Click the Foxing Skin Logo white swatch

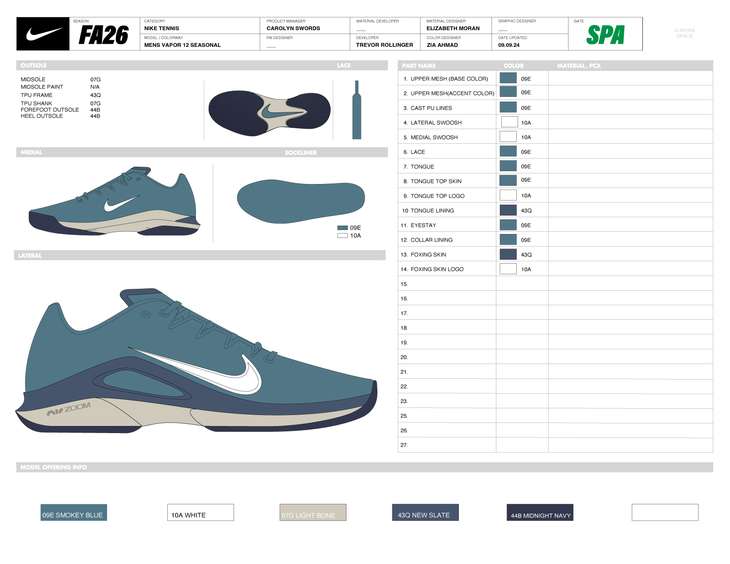(508, 269)
